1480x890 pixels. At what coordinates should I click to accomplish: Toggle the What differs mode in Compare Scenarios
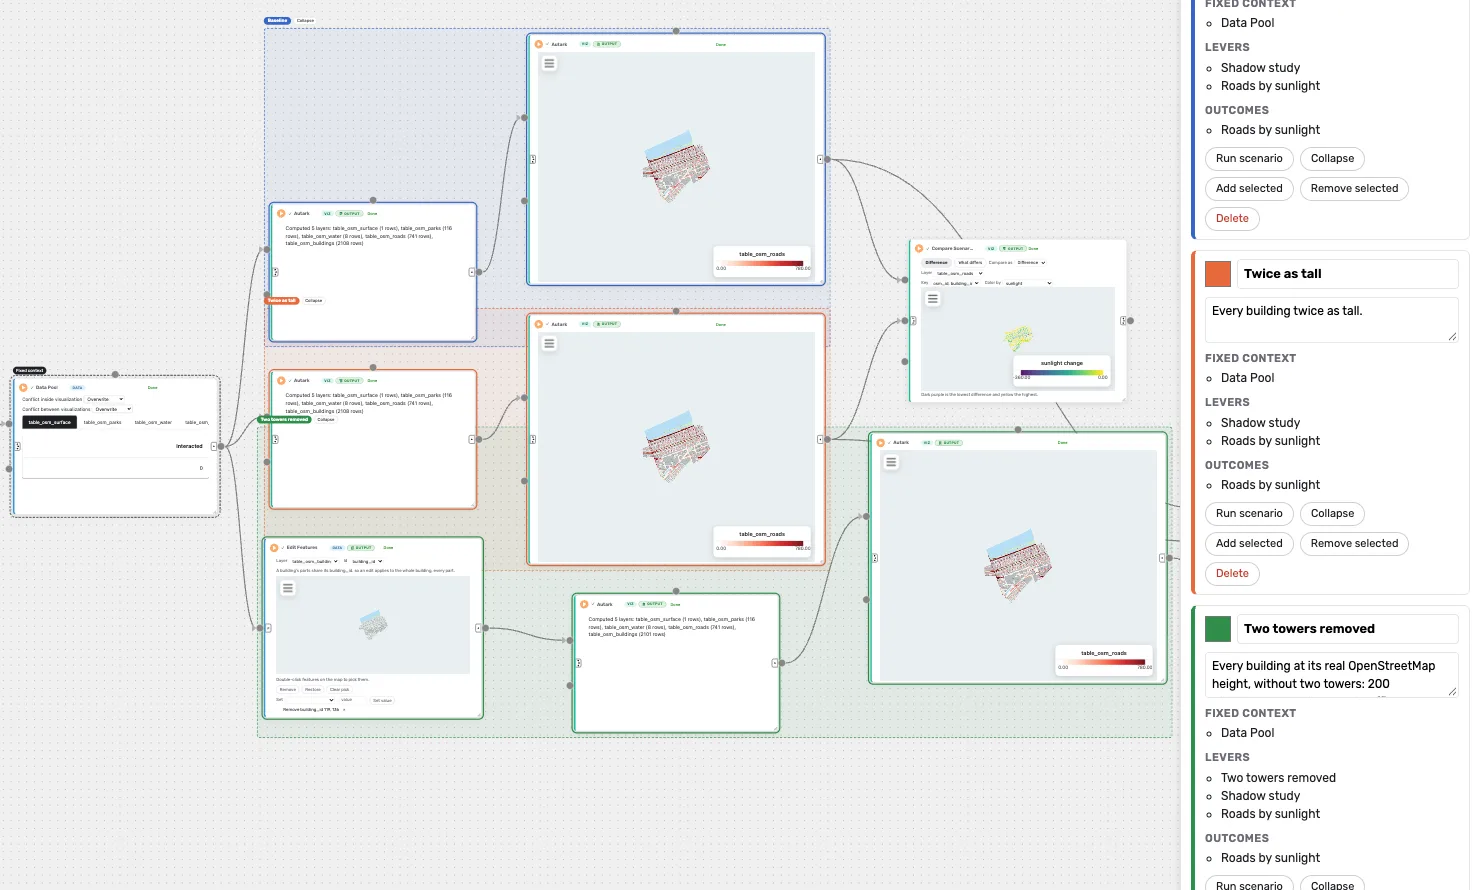pos(970,262)
